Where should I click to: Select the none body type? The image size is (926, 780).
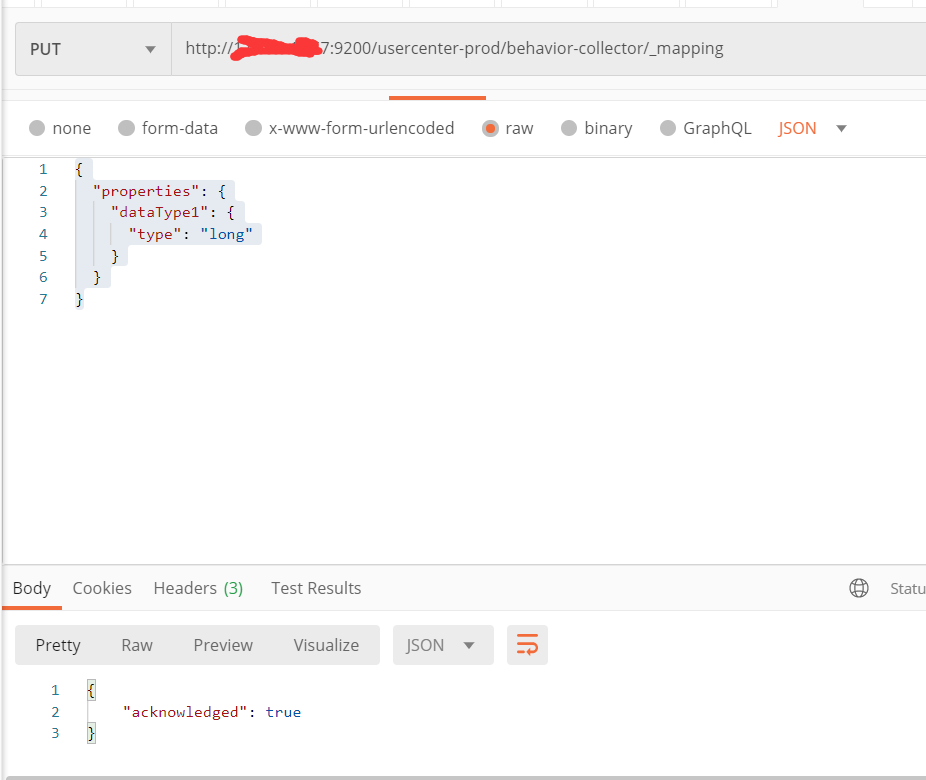pos(60,128)
